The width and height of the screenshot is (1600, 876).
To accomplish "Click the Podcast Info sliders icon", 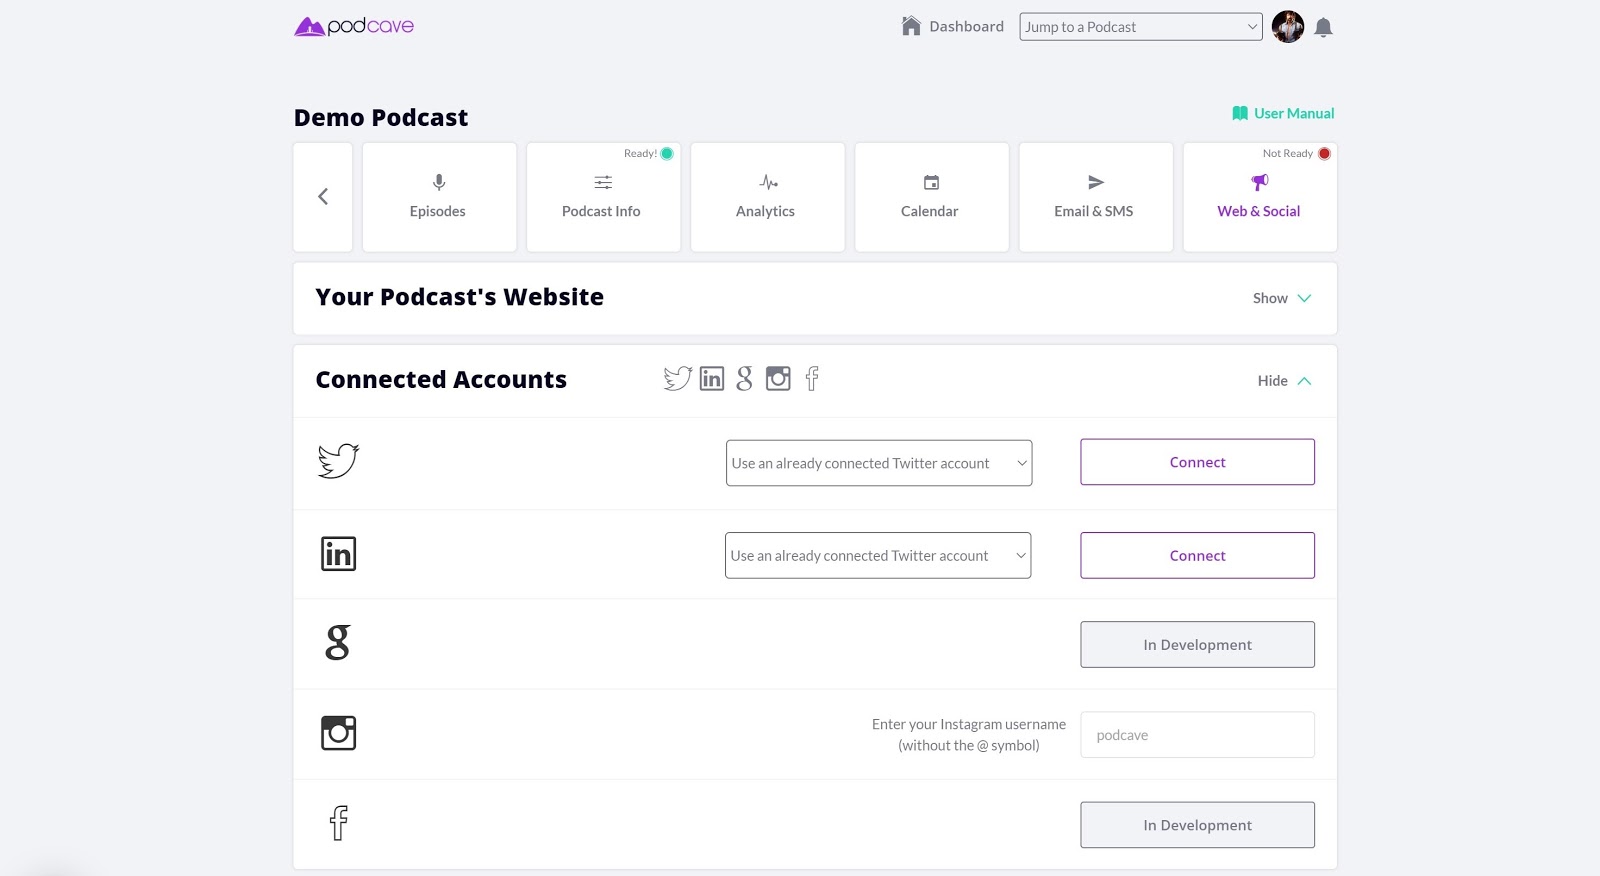I will (603, 182).
